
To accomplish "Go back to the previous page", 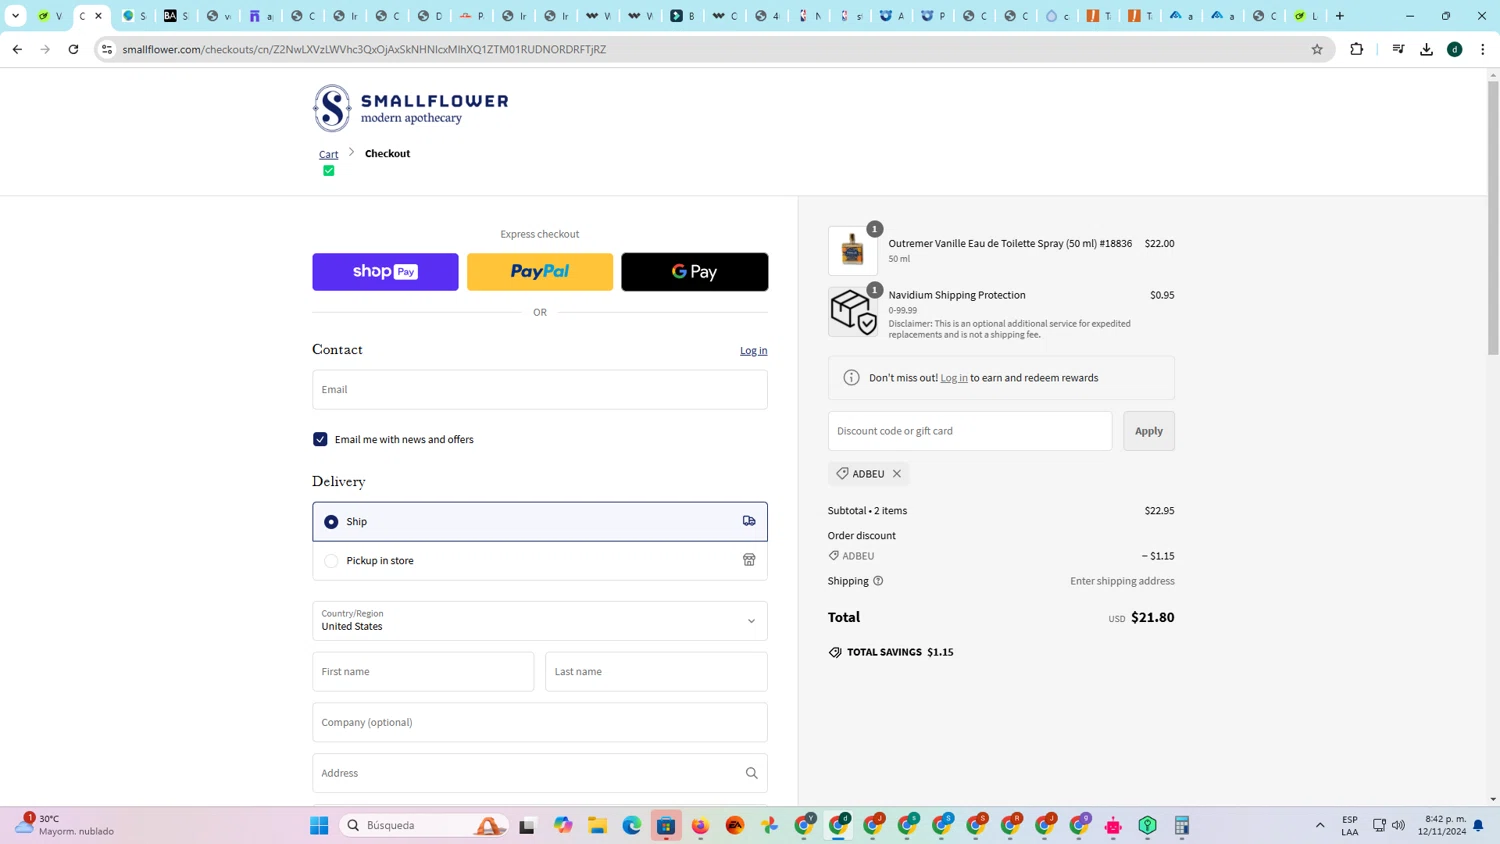I will (17, 49).
